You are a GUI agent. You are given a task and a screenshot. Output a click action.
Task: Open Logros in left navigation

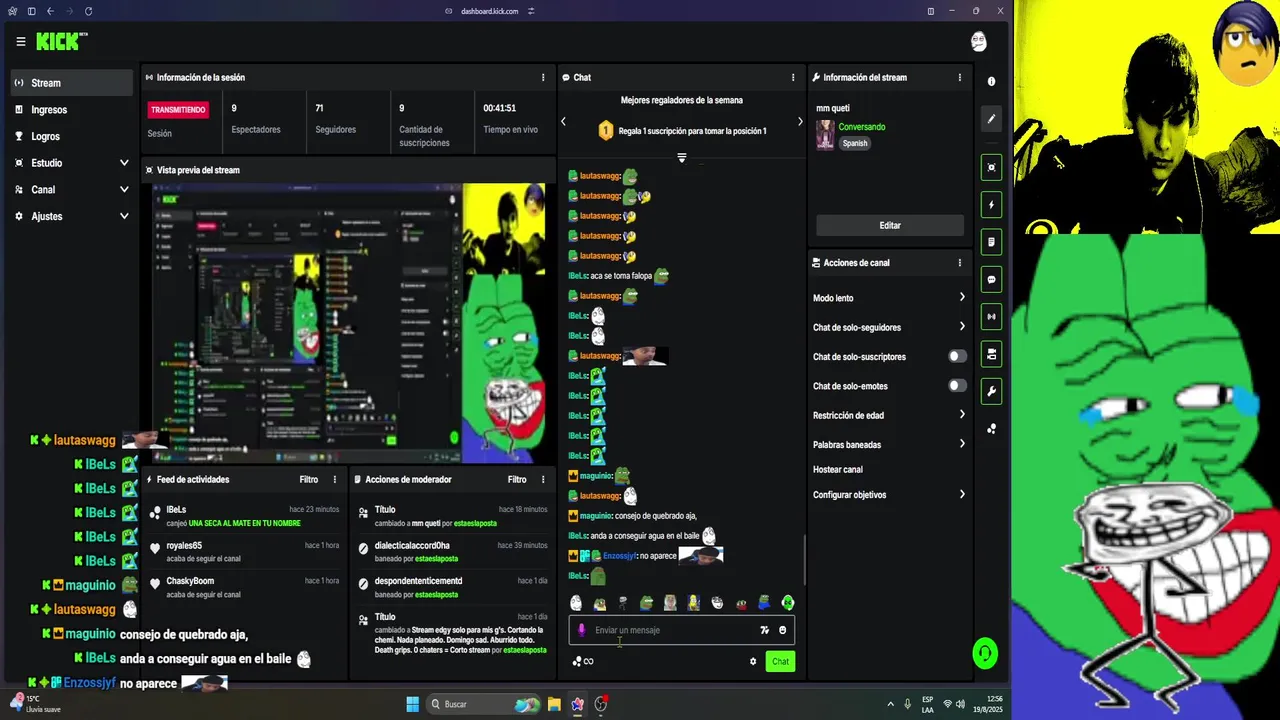[72, 136]
